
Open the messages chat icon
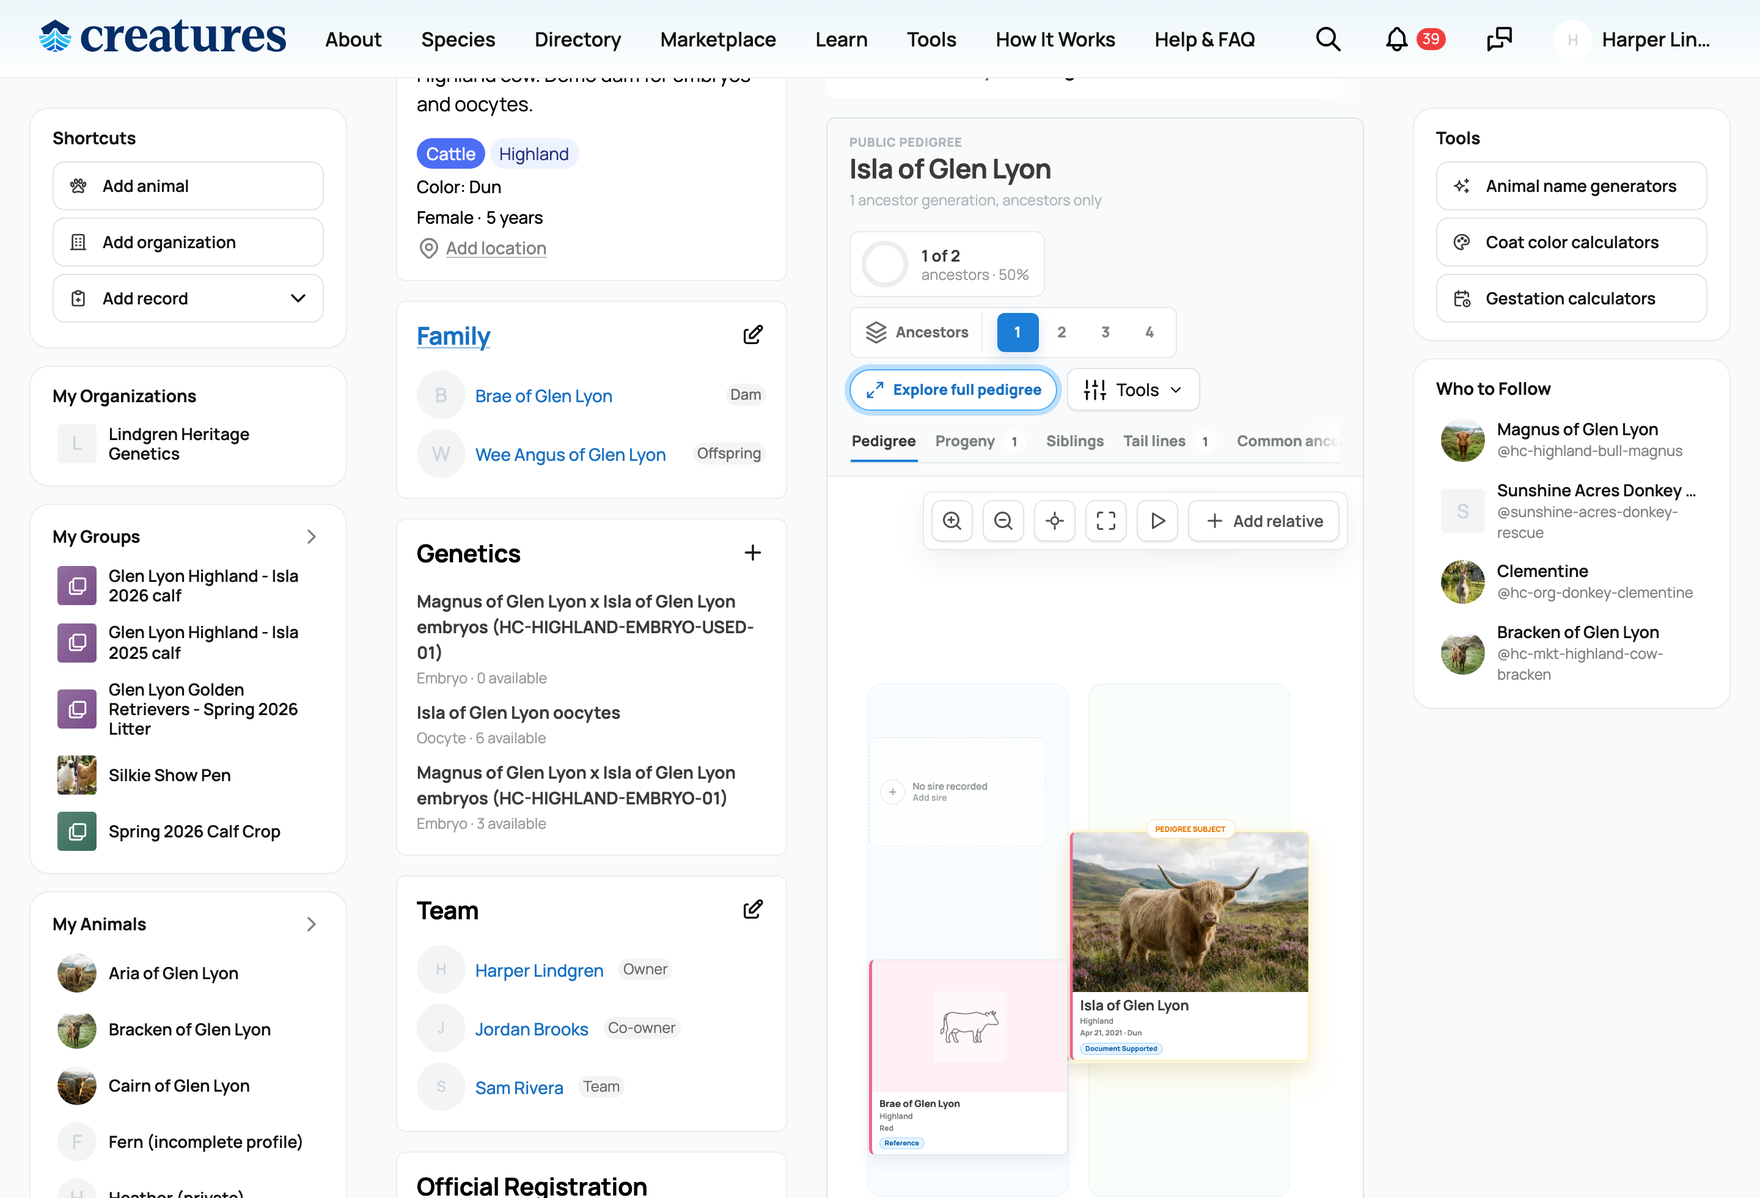click(x=1499, y=39)
